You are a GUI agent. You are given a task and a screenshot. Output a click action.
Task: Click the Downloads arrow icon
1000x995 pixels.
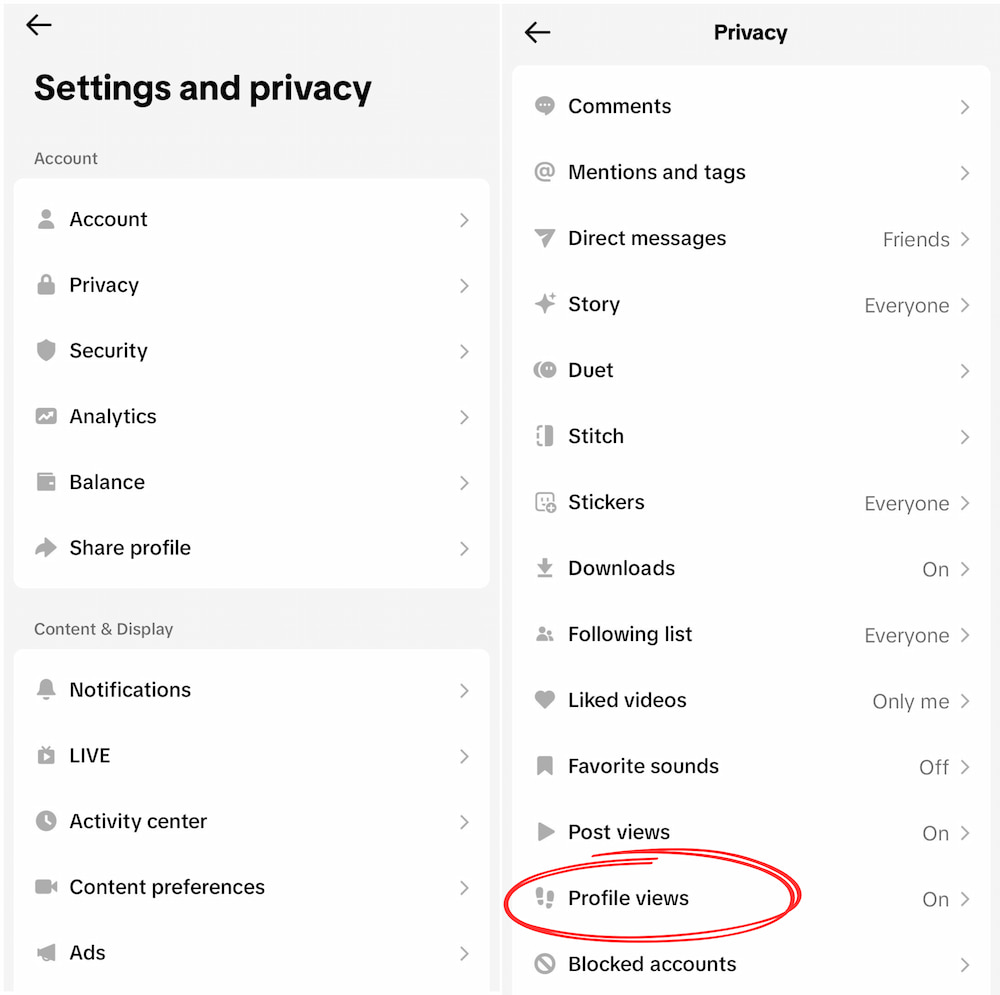click(544, 568)
